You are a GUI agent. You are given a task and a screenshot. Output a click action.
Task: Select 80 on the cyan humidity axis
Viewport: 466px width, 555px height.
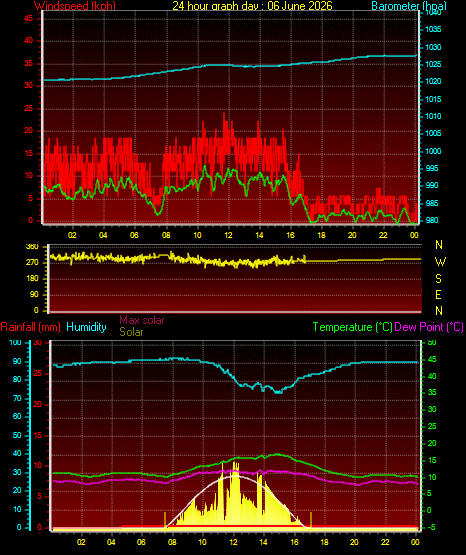[x=17, y=379]
